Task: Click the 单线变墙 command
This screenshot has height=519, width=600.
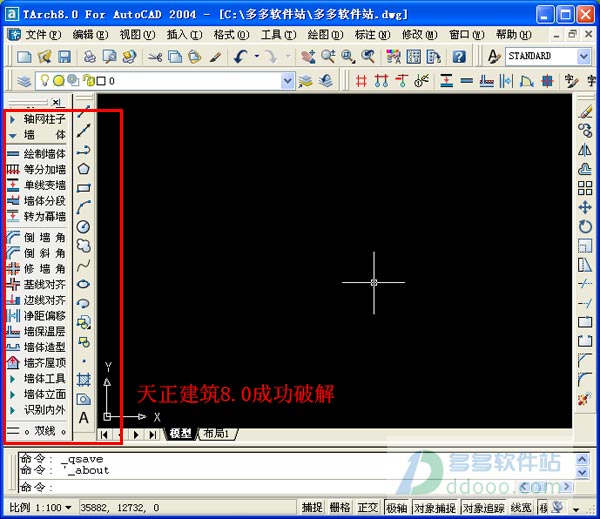Action: click(x=37, y=185)
